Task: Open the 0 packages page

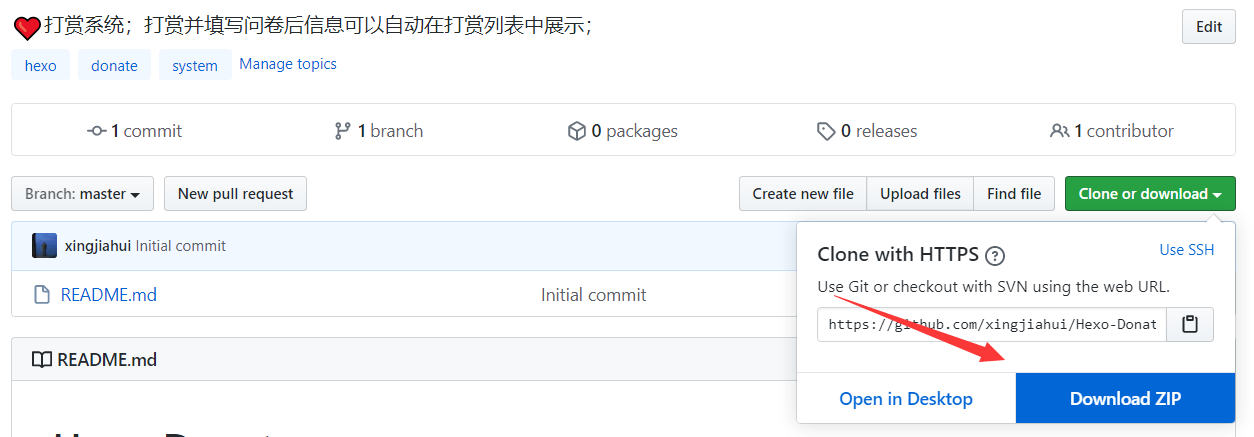Action: [x=622, y=131]
